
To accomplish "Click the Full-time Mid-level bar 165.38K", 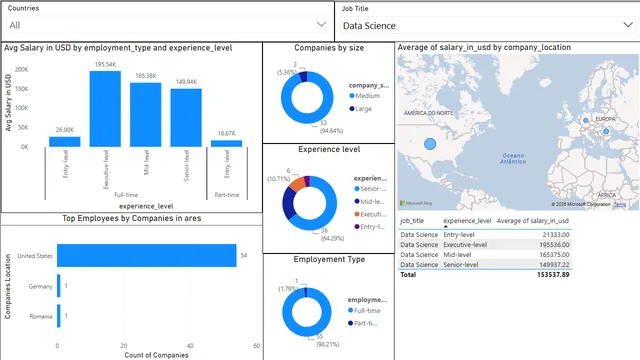I will [x=146, y=115].
